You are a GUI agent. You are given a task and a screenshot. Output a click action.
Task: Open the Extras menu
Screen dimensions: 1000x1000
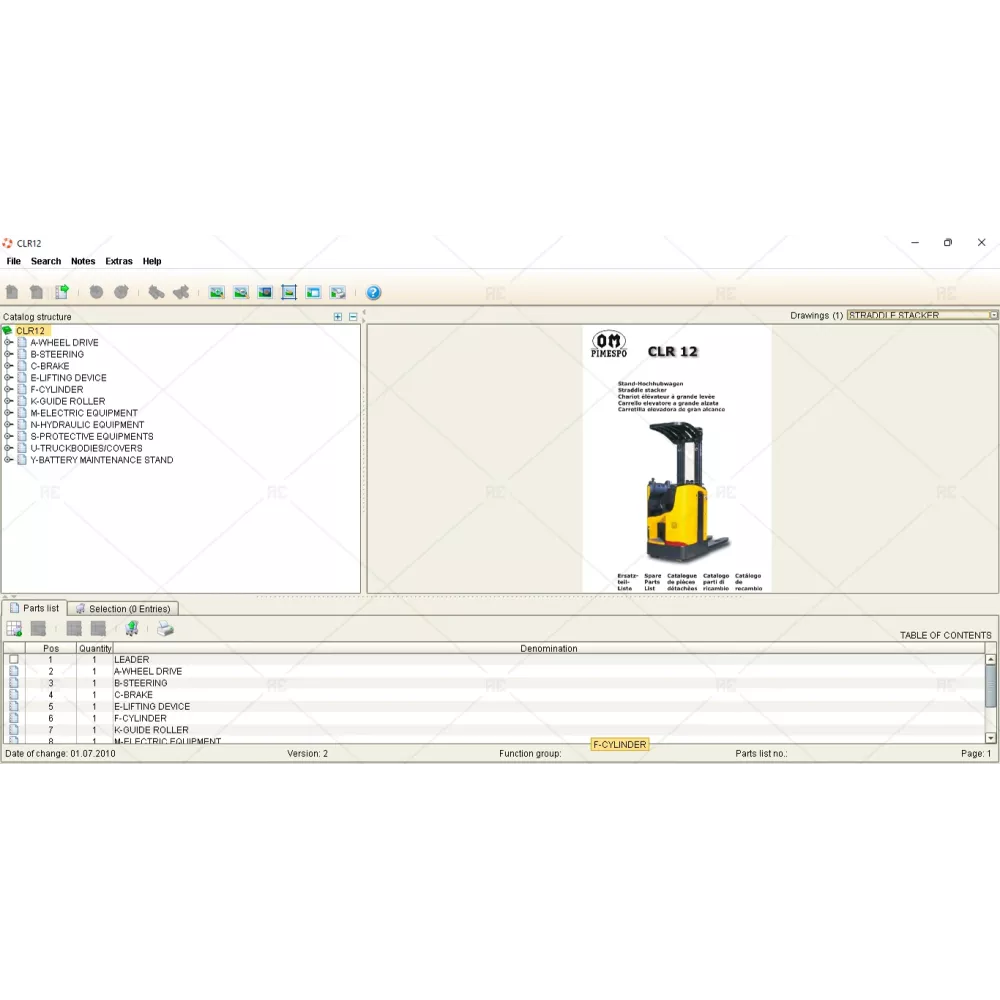[x=118, y=261]
